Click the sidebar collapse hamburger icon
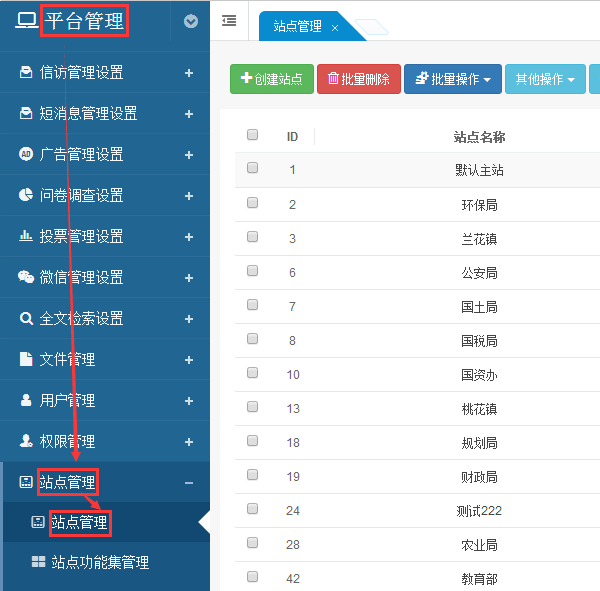The width and height of the screenshot is (600, 591). (x=229, y=21)
